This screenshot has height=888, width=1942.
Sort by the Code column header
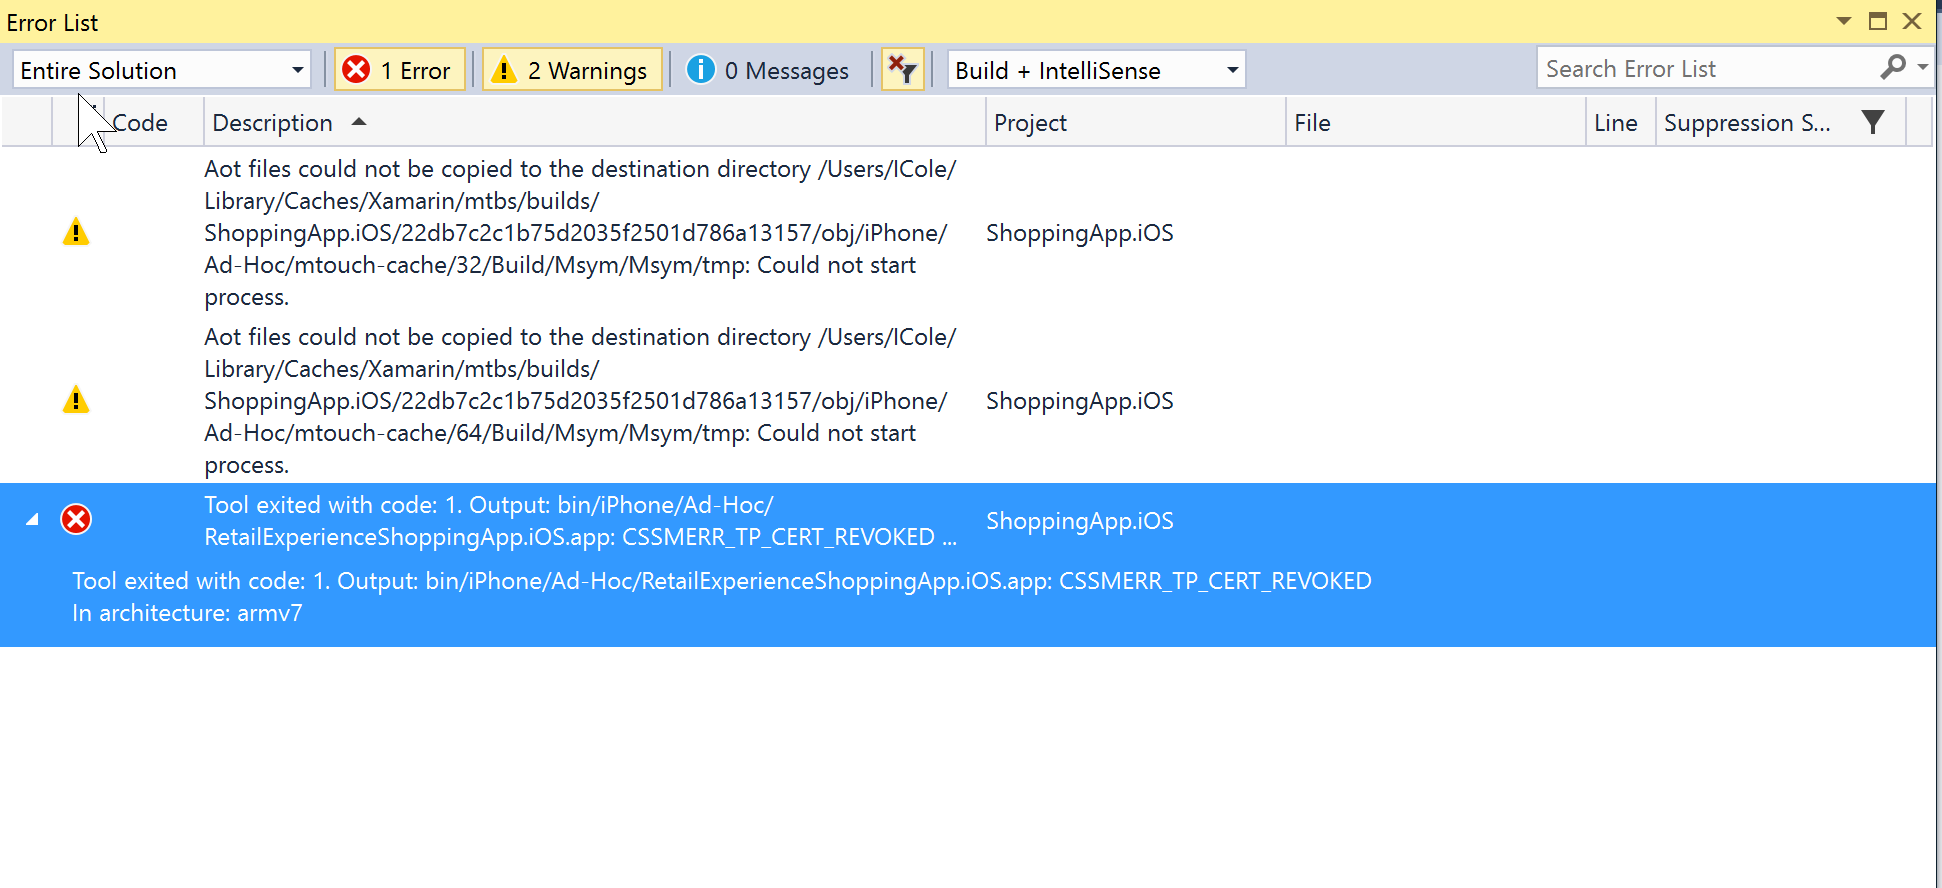point(153,123)
